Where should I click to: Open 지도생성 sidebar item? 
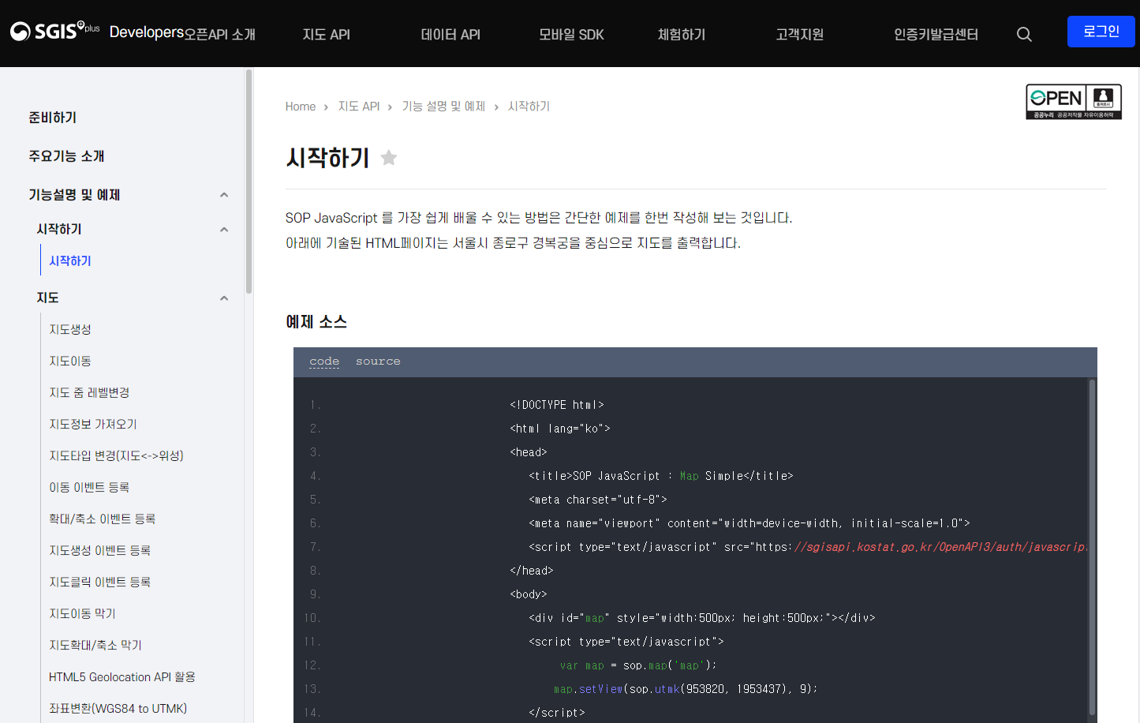[x=70, y=329]
